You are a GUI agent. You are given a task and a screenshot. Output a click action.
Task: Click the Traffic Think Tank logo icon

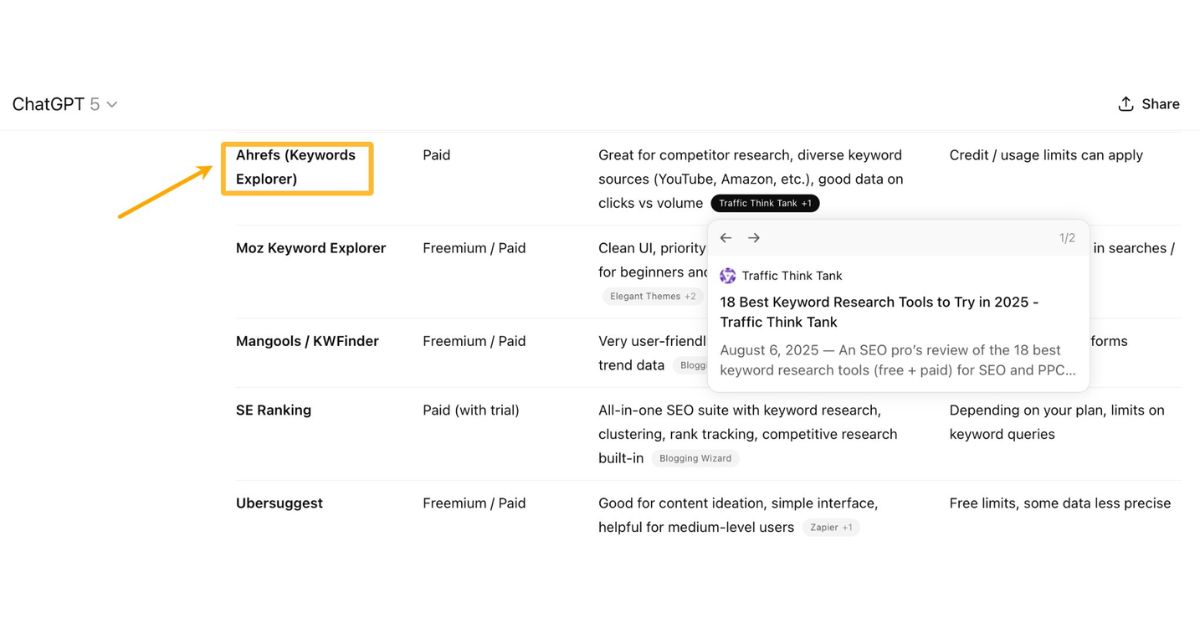pyautogui.click(x=728, y=276)
